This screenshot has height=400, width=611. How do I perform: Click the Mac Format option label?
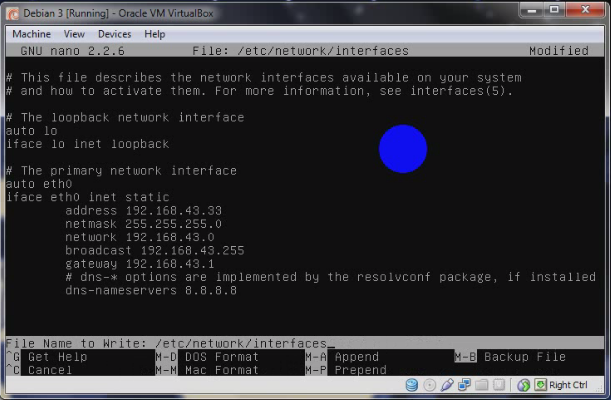(x=222, y=370)
